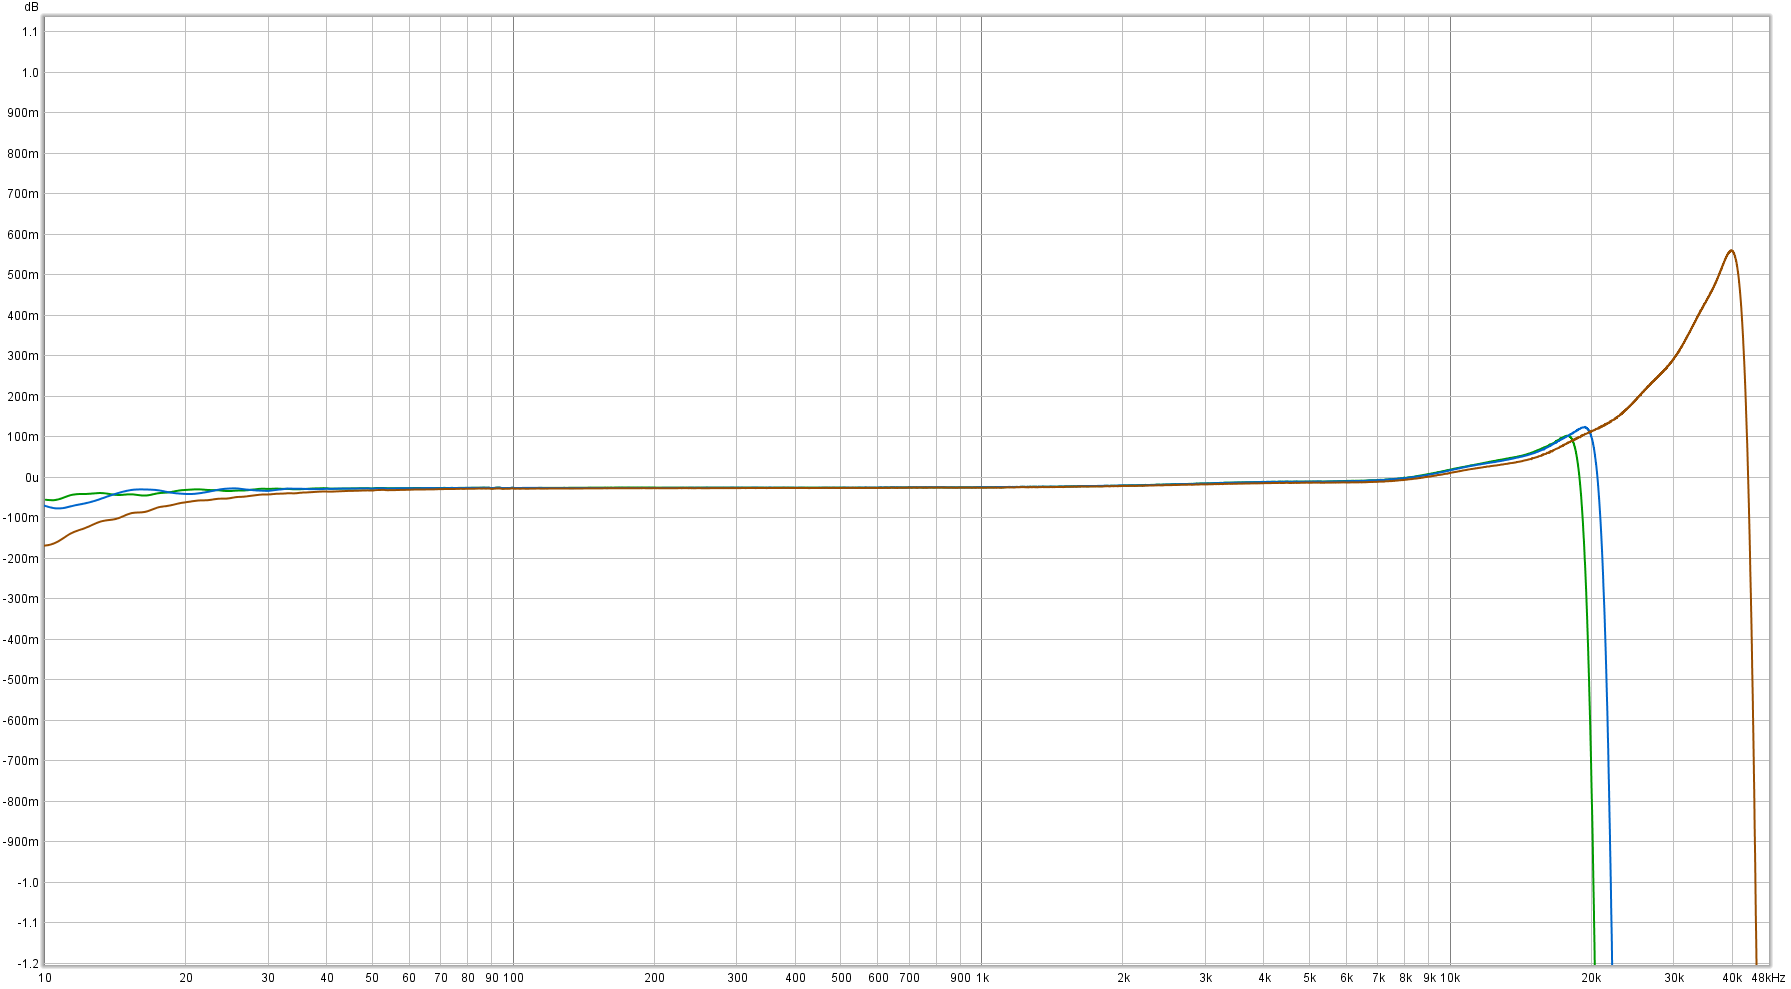Click the -300m vertical axis label

point(23,599)
